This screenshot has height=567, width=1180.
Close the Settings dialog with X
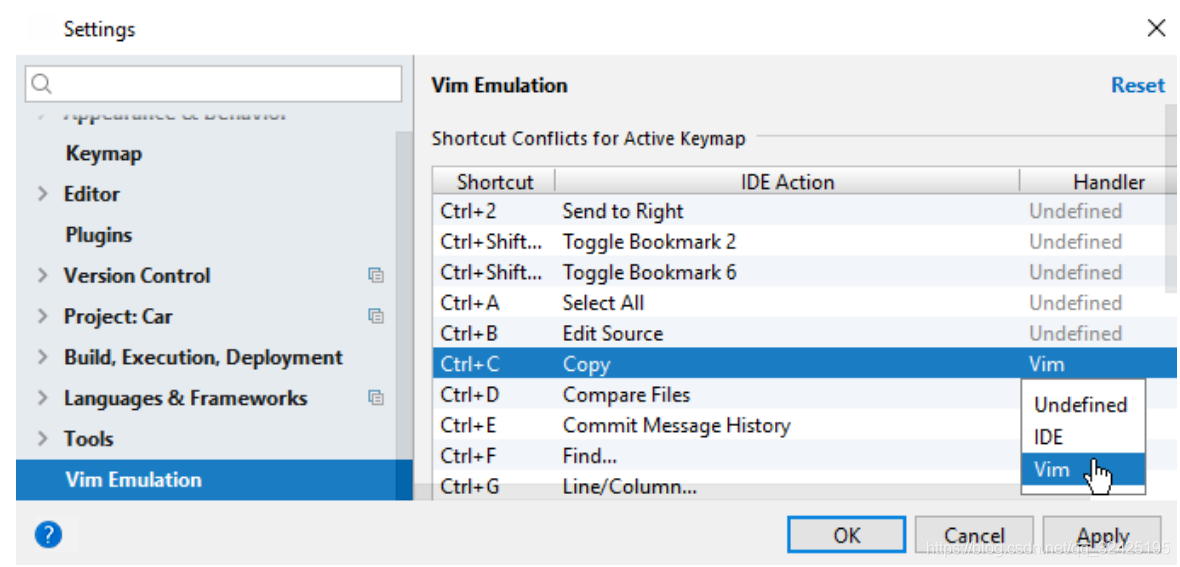tap(1156, 29)
